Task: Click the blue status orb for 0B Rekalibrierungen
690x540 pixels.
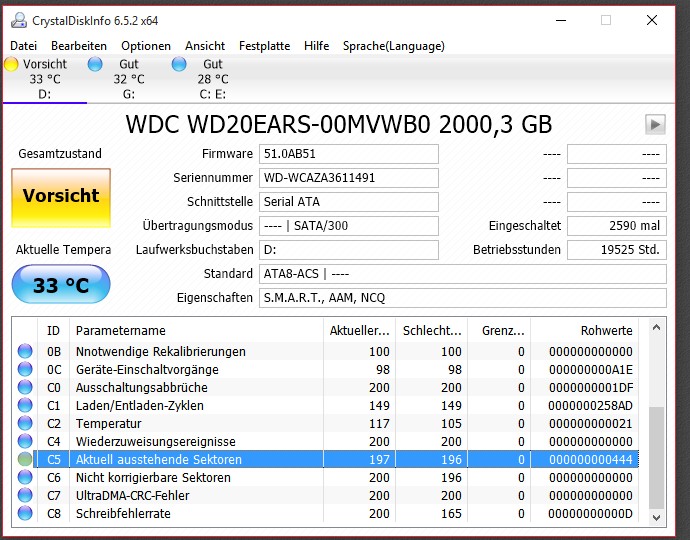Action: point(25,351)
